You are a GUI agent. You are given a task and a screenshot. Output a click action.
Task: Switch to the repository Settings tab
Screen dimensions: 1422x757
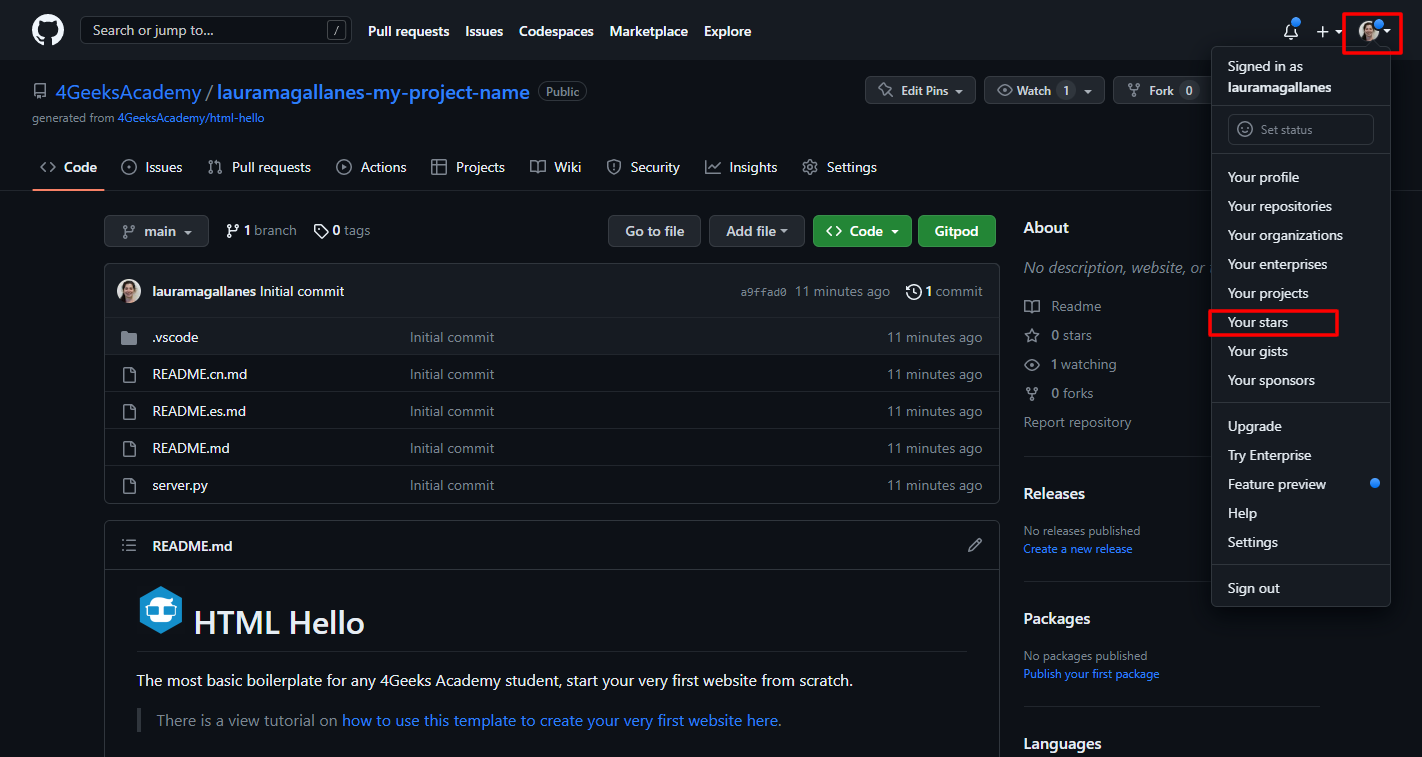839,167
